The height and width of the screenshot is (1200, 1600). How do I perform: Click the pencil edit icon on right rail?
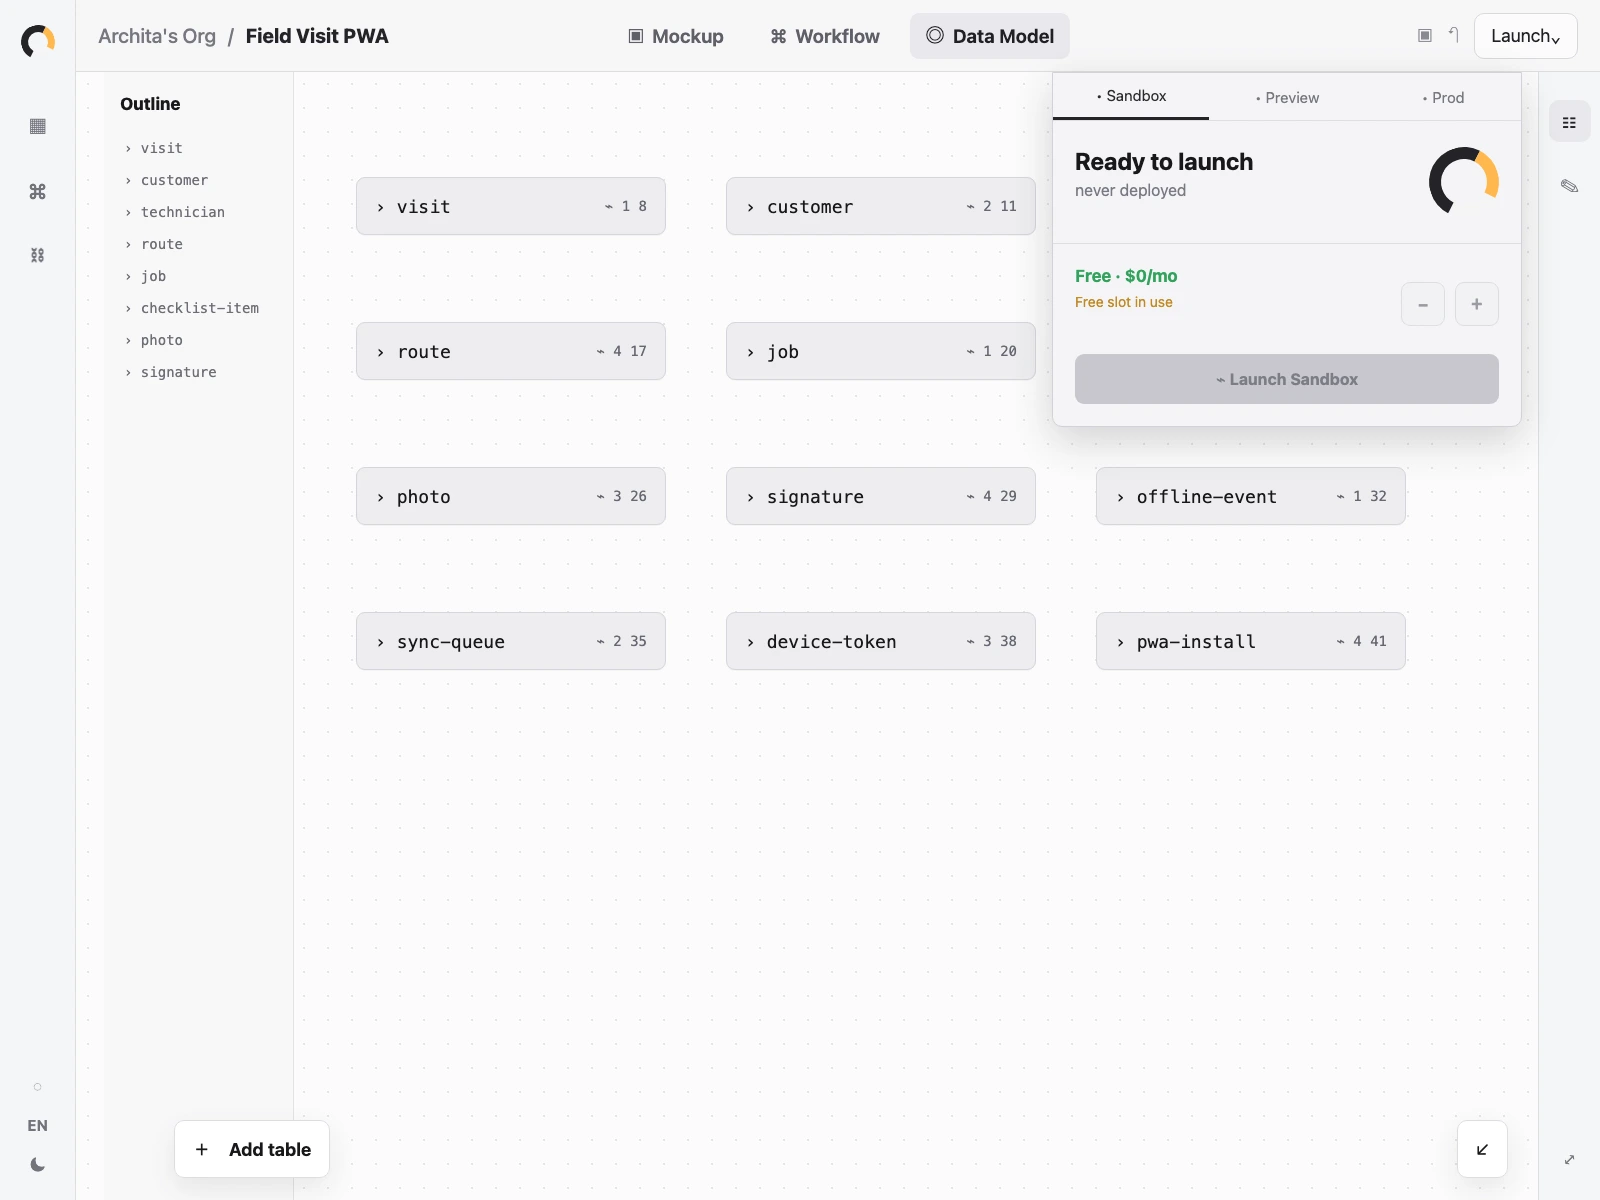coord(1569,186)
